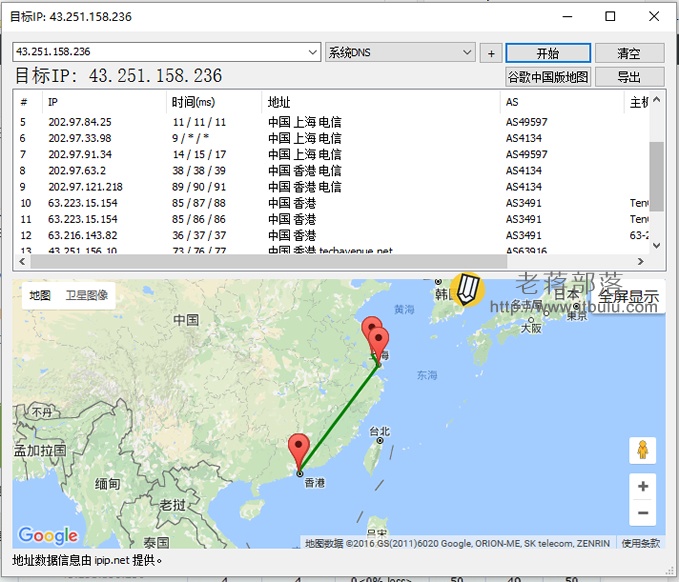This screenshot has height=582, width=679.
Task: Select row with IP 63.216.143.82
Action: point(332,235)
